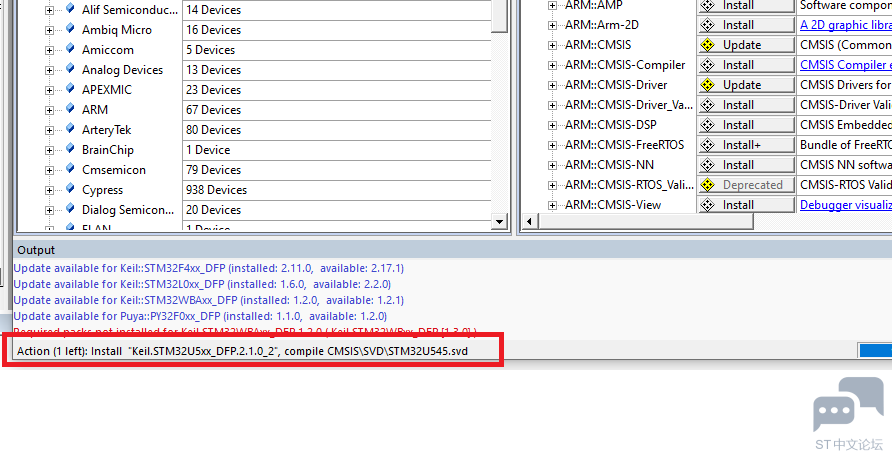Image resolution: width=892 pixels, height=460 pixels.
Task: Open the Debugger visualization link
Action: tap(845, 205)
